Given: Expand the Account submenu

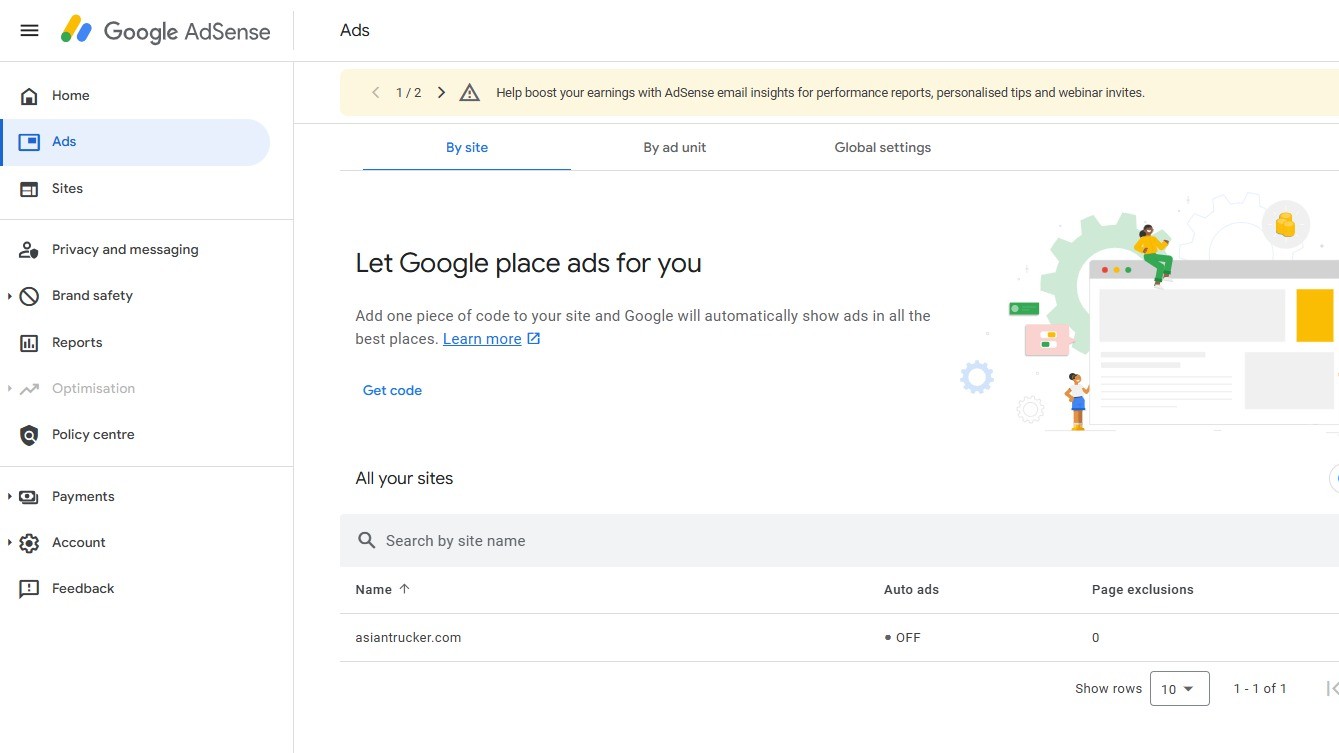Looking at the screenshot, I should click(x=10, y=543).
